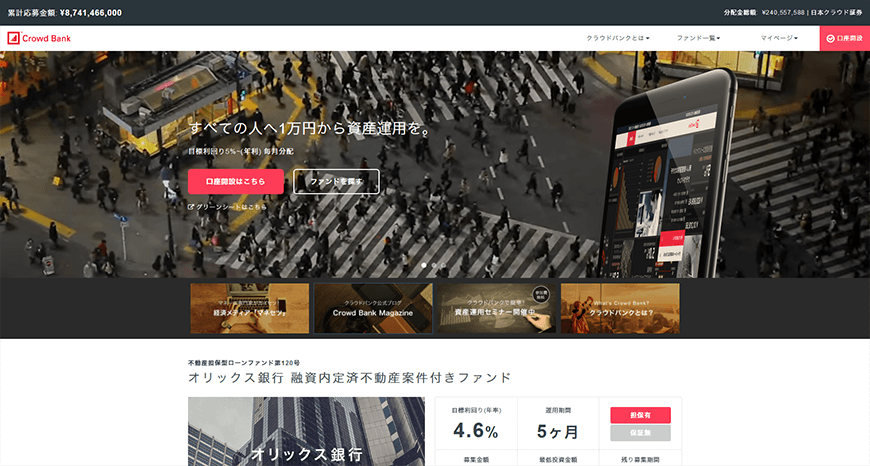Select the second carousel dot indicator

point(434,266)
